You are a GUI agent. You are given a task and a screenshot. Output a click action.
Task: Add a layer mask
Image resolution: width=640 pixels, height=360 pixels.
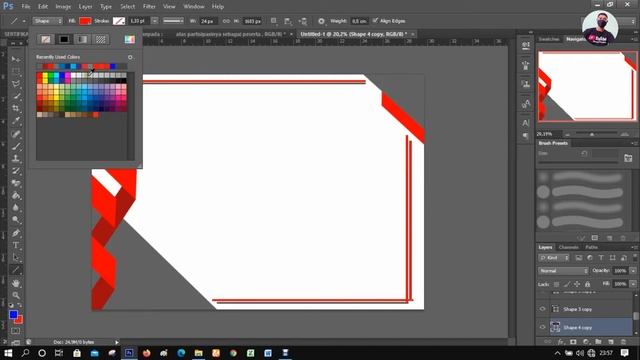(x=573, y=342)
